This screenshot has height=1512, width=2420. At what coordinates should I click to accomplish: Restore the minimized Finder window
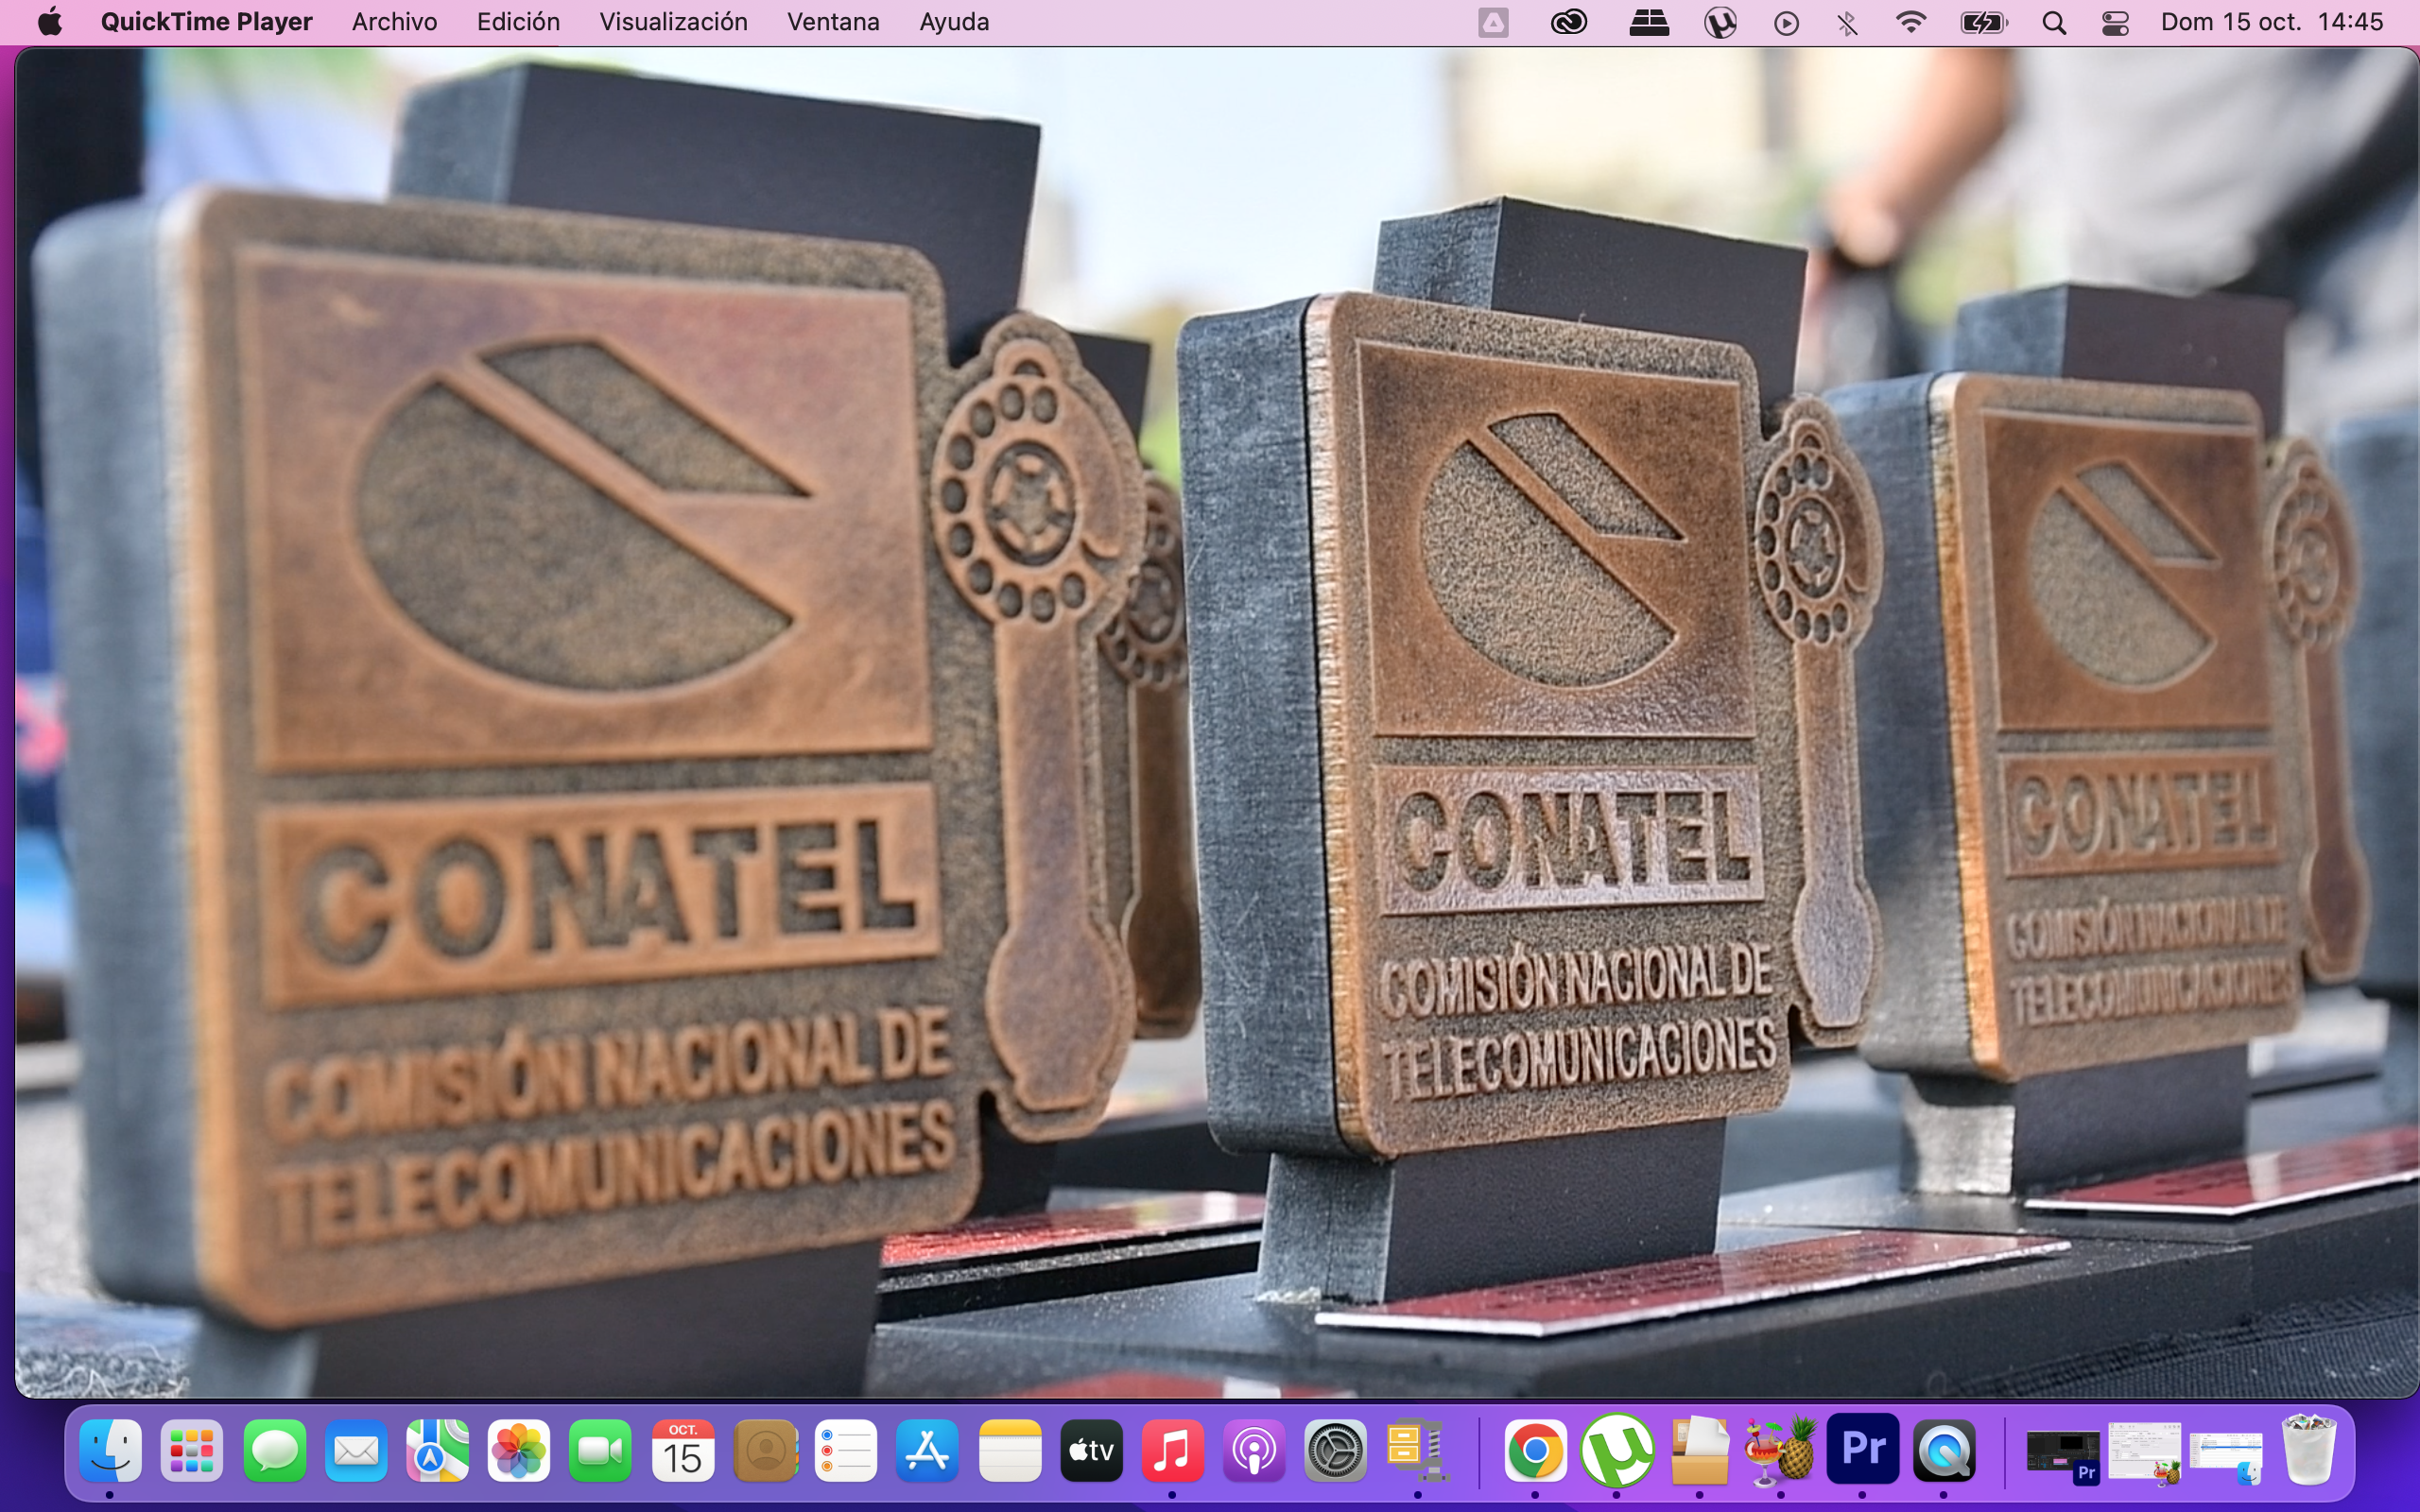coord(2226,1455)
